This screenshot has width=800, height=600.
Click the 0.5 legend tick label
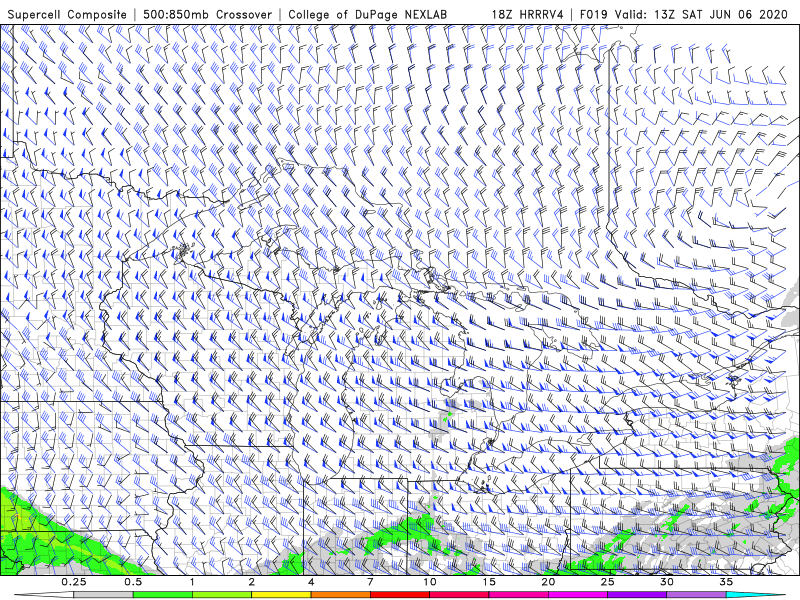[133, 582]
